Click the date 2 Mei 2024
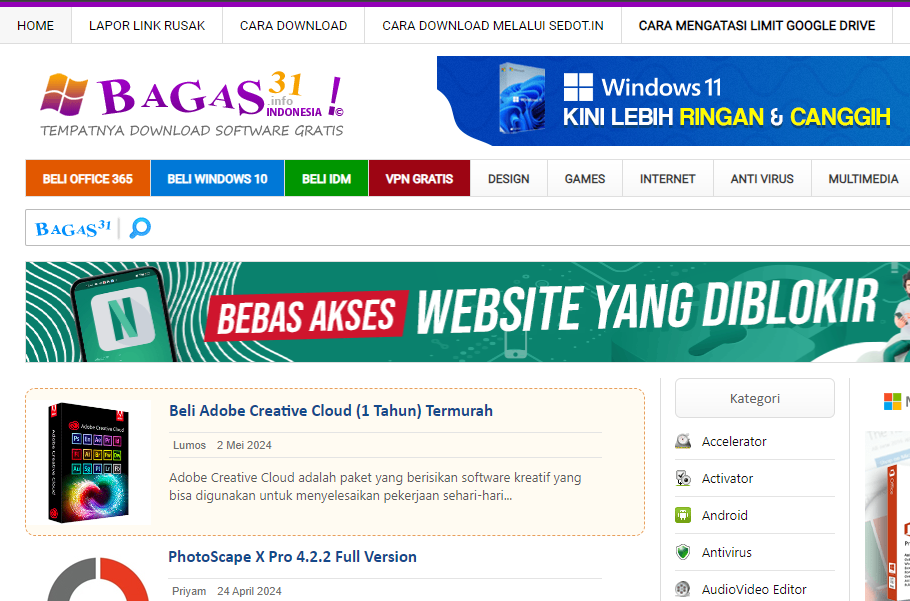Screen dimensions: 910x601 [x=244, y=445]
